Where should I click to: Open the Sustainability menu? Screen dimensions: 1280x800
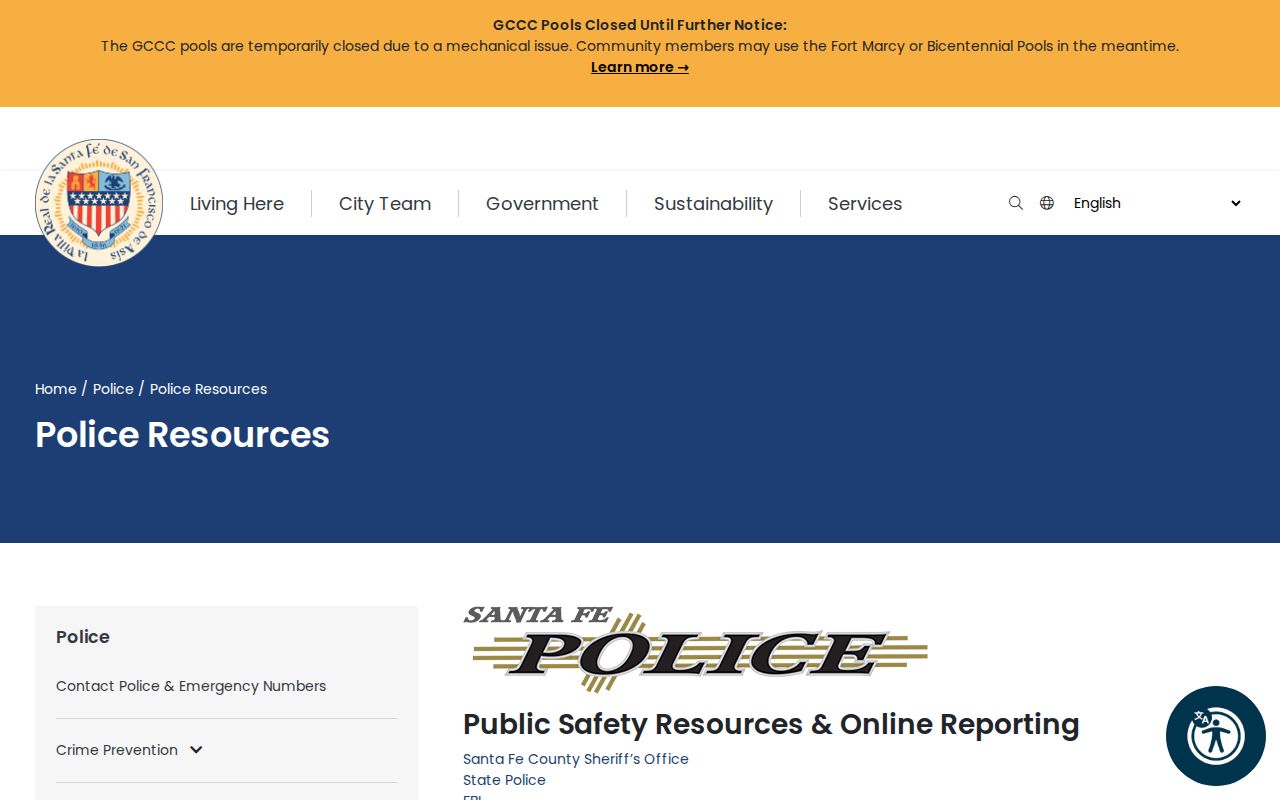click(713, 204)
